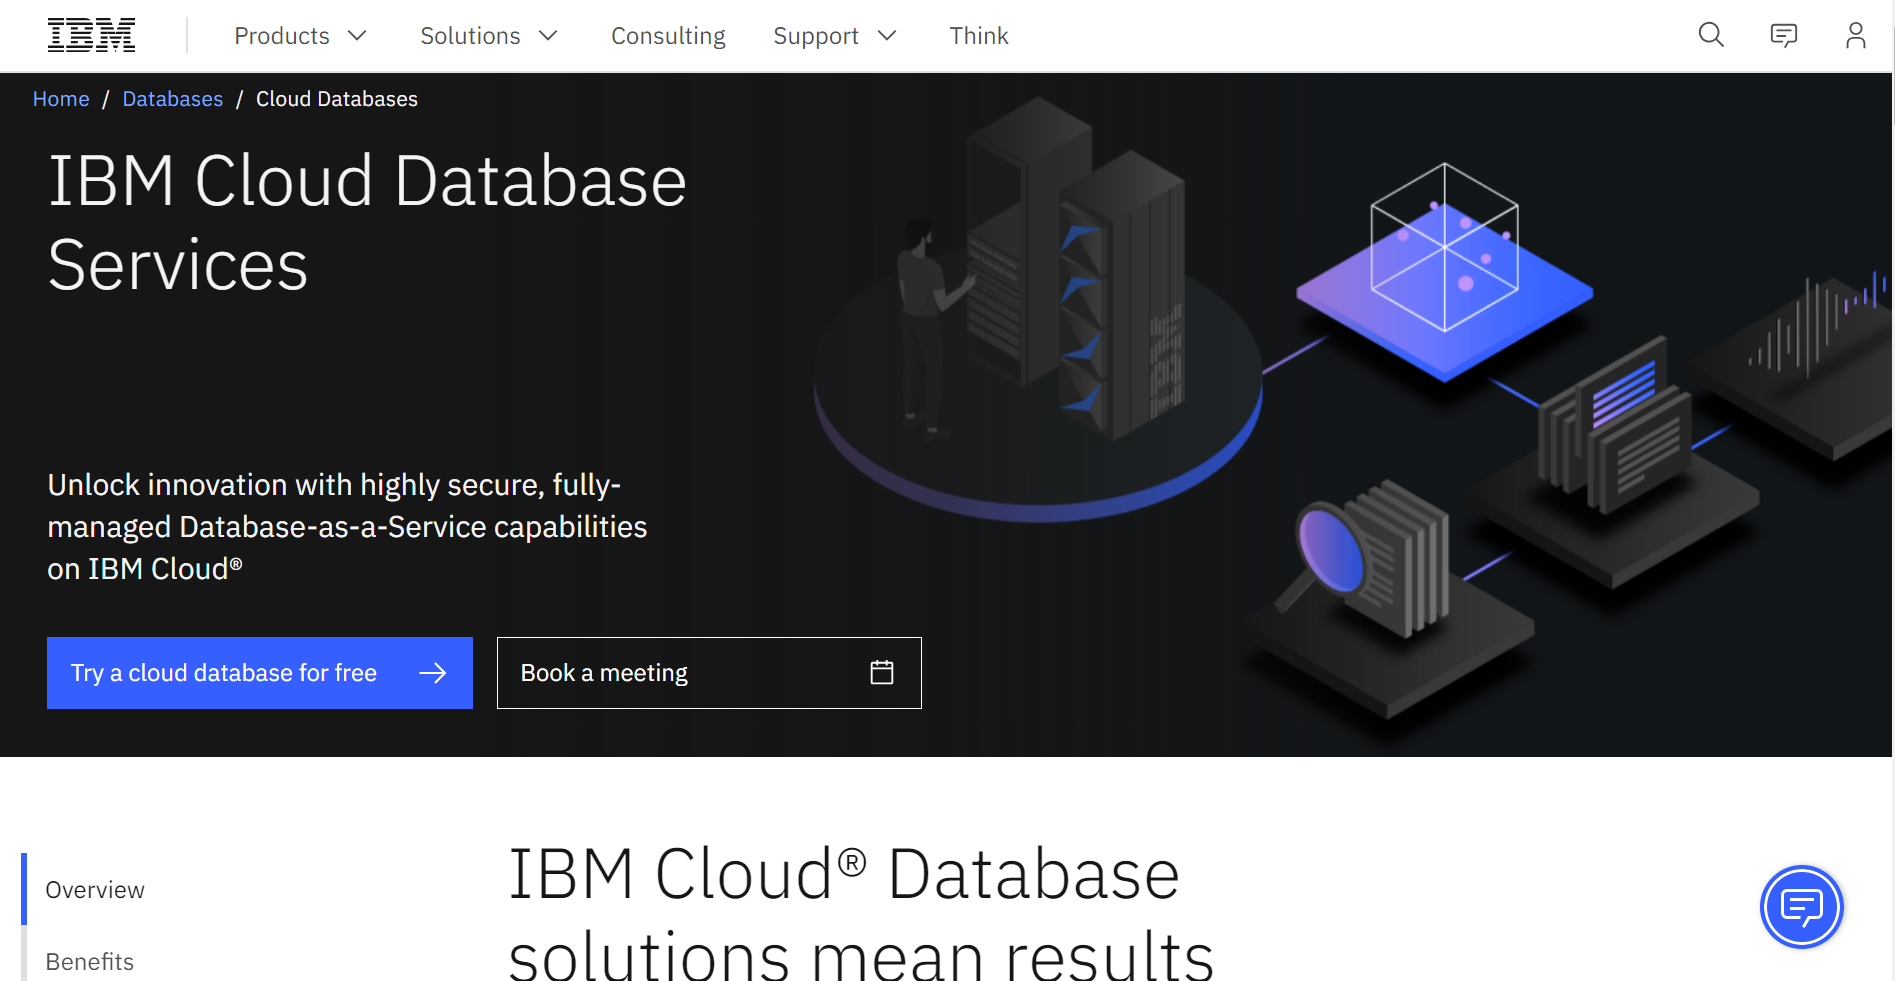Open the Support menu
This screenshot has width=1895, height=981.
(835, 36)
